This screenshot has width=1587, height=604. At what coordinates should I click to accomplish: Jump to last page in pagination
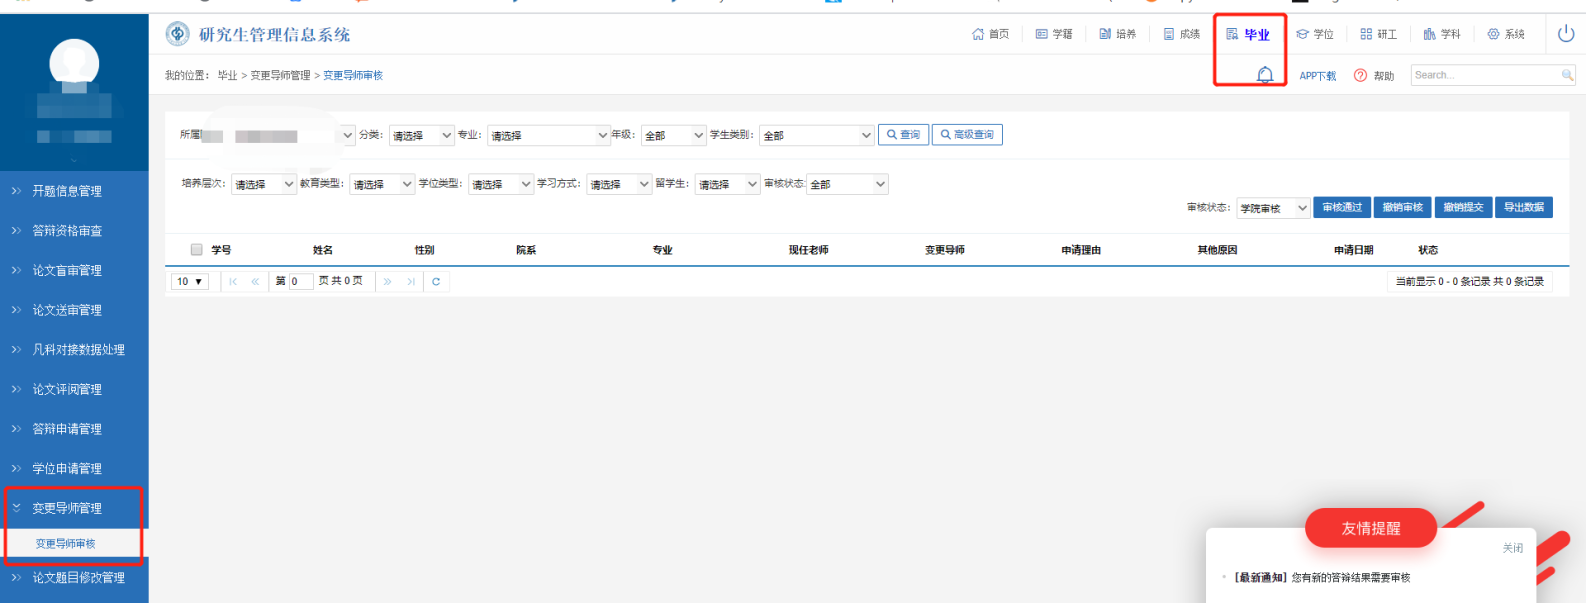click(x=411, y=282)
